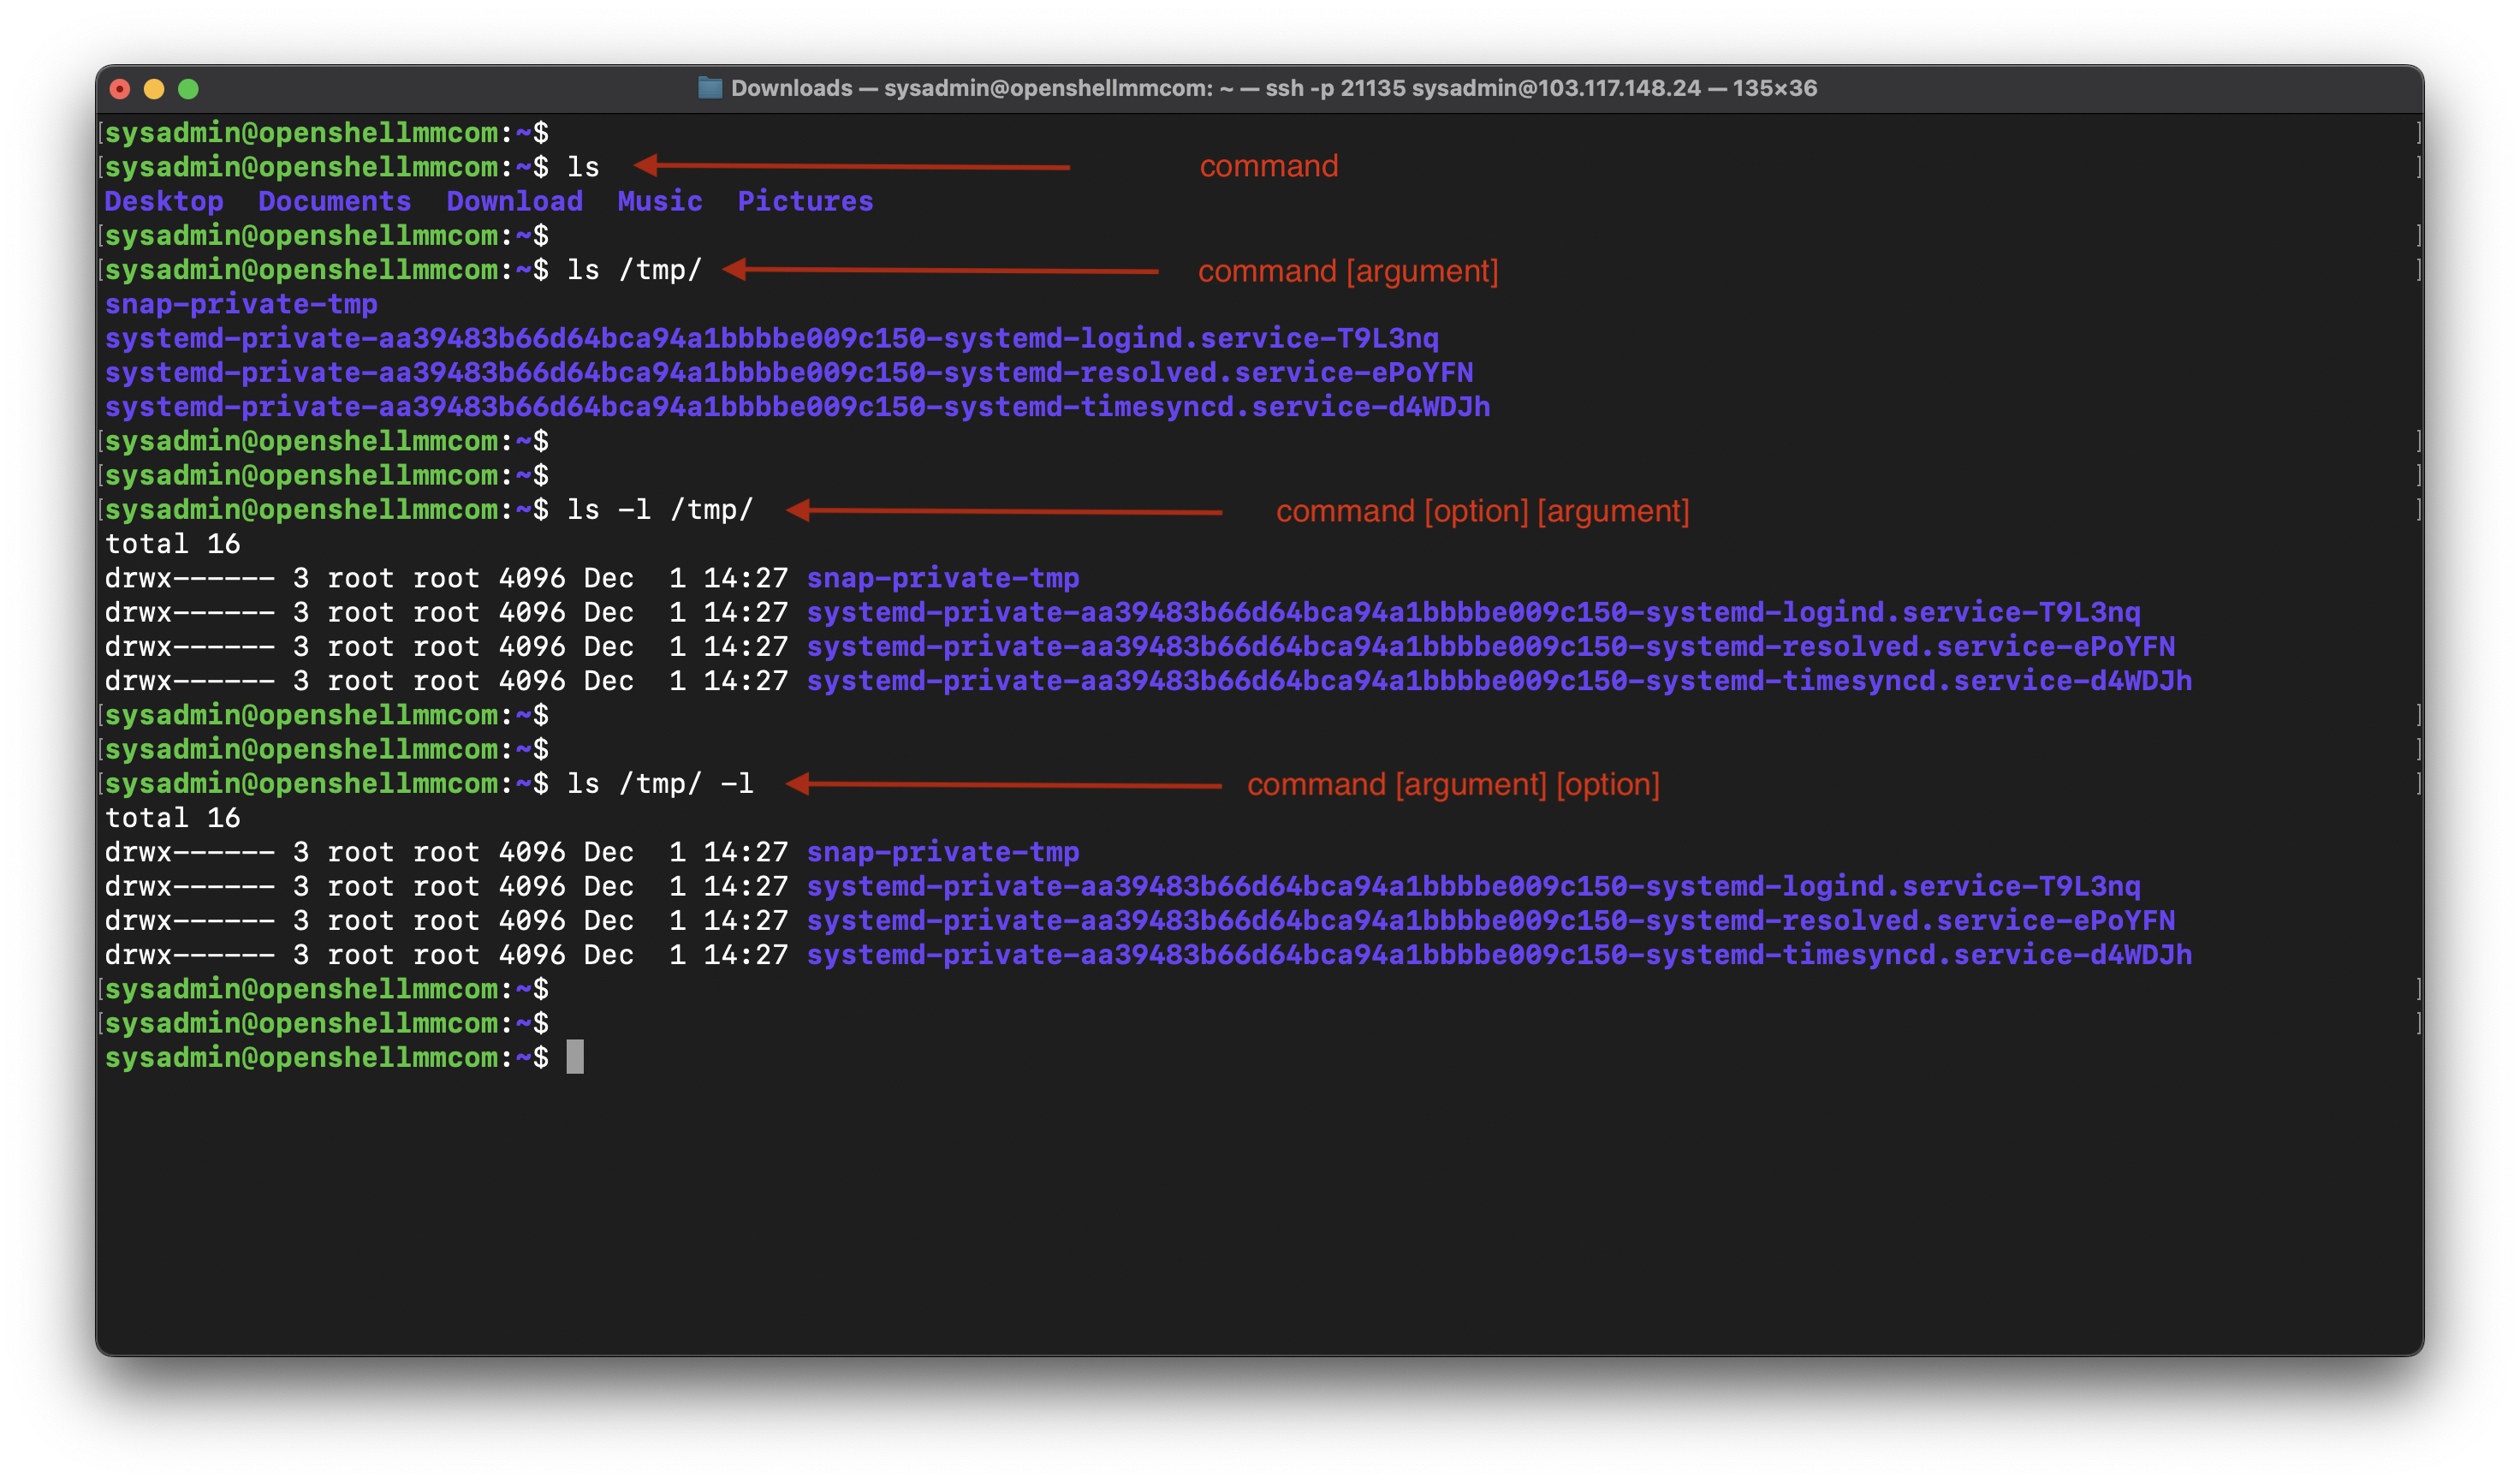The height and width of the screenshot is (1483, 2520).
Task: Click the Desktop directory name
Action: [x=164, y=201]
